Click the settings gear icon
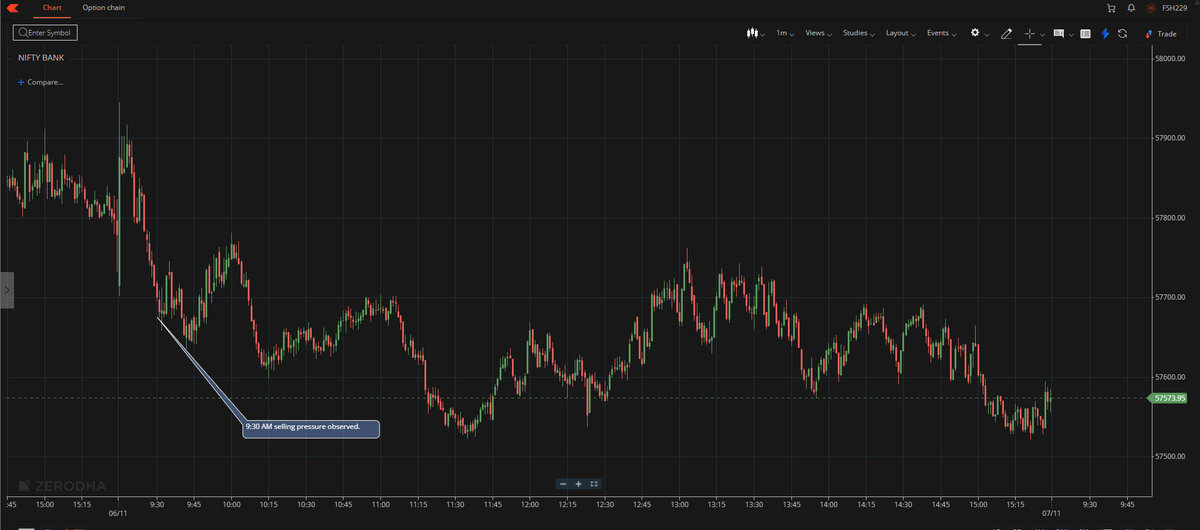The height and width of the screenshot is (530, 1200). (x=975, y=33)
